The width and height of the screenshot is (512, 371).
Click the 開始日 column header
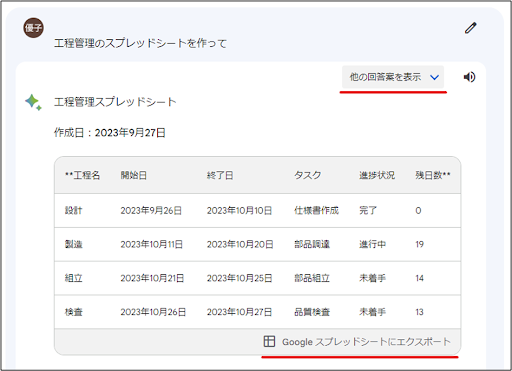coord(134,175)
